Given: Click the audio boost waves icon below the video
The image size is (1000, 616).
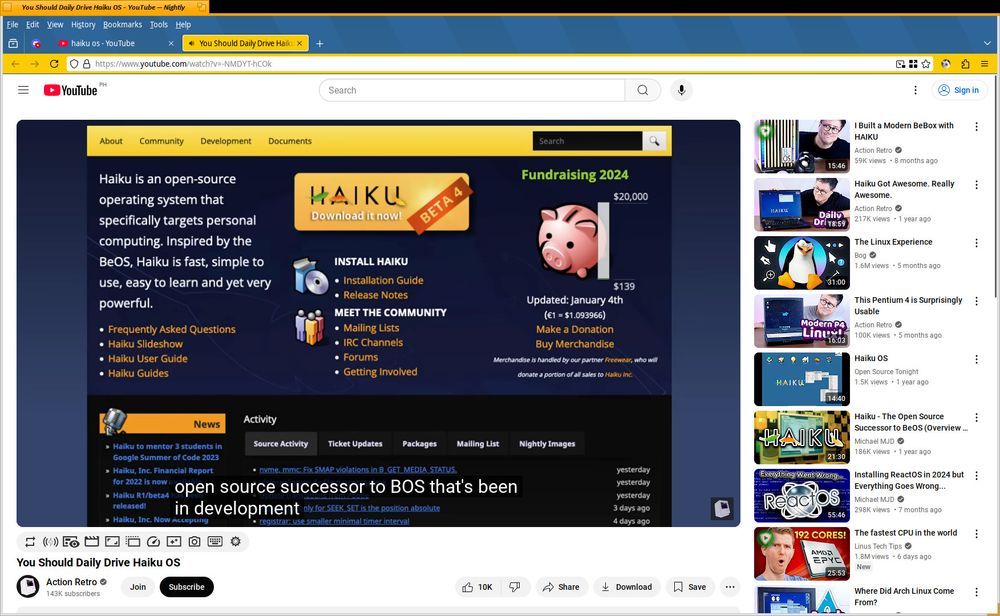Looking at the screenshot, I should pos(50,541).
